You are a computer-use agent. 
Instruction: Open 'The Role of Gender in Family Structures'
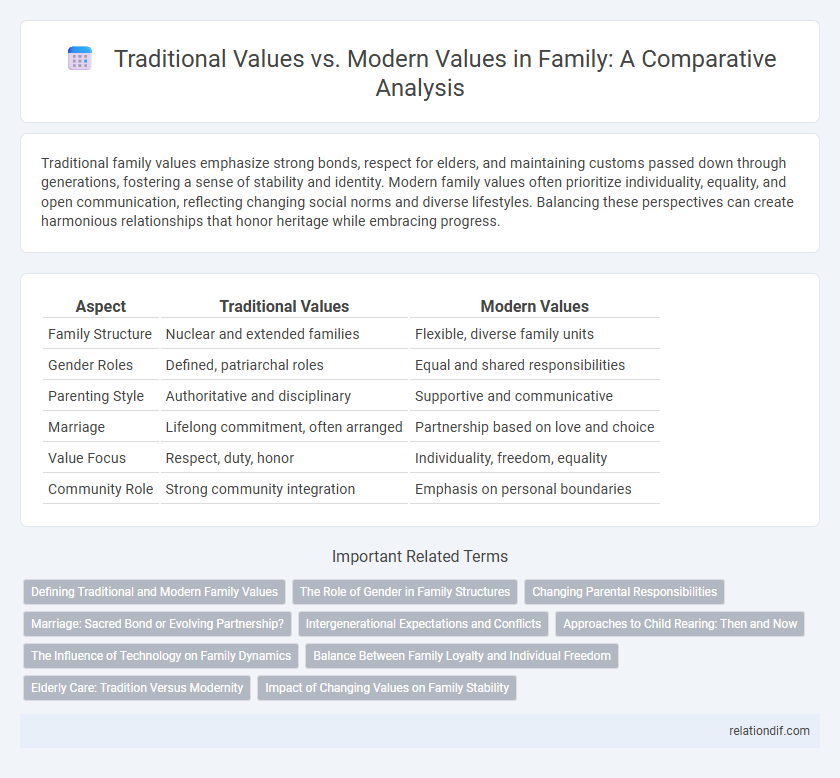coord(404,591)
